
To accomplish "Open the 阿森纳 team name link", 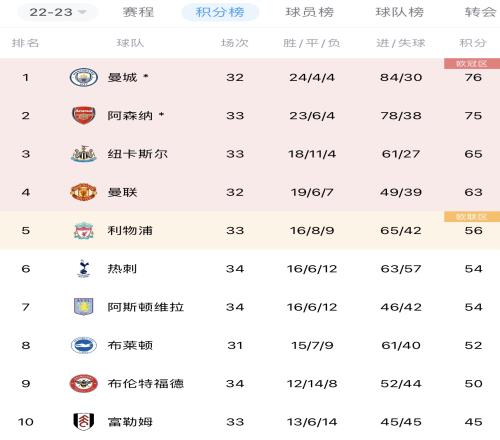I will click(x=130, y=116).
